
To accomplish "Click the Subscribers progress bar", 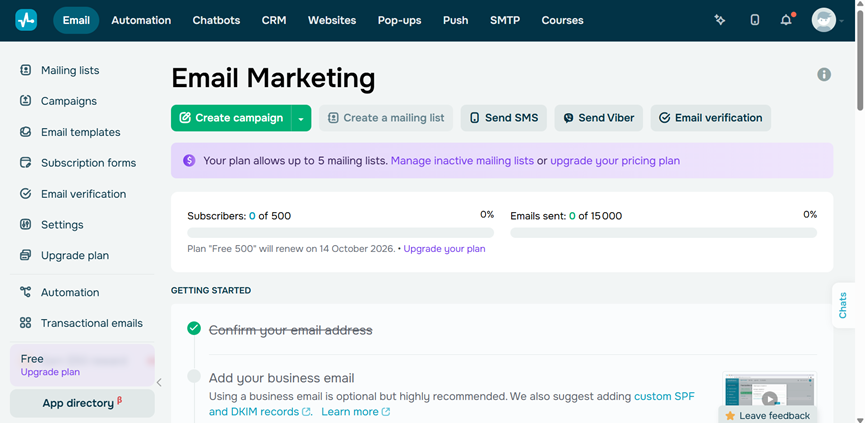I will point(340,233).
